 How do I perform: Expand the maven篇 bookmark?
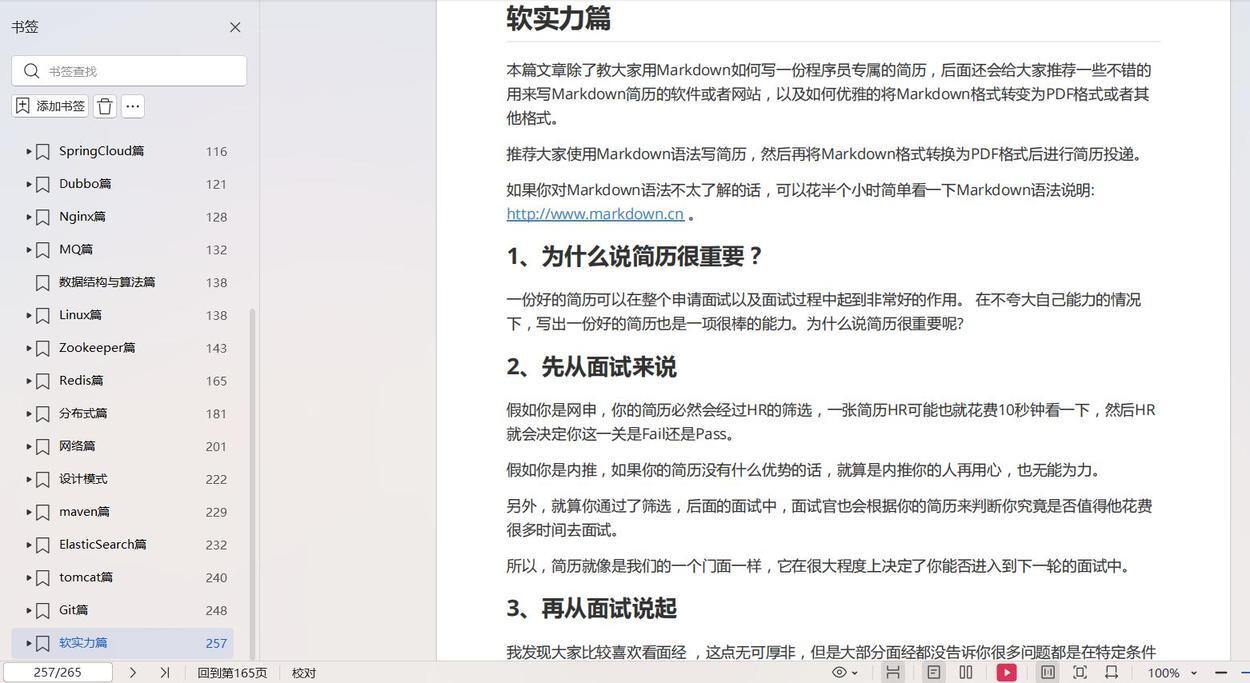coord(28,512)
